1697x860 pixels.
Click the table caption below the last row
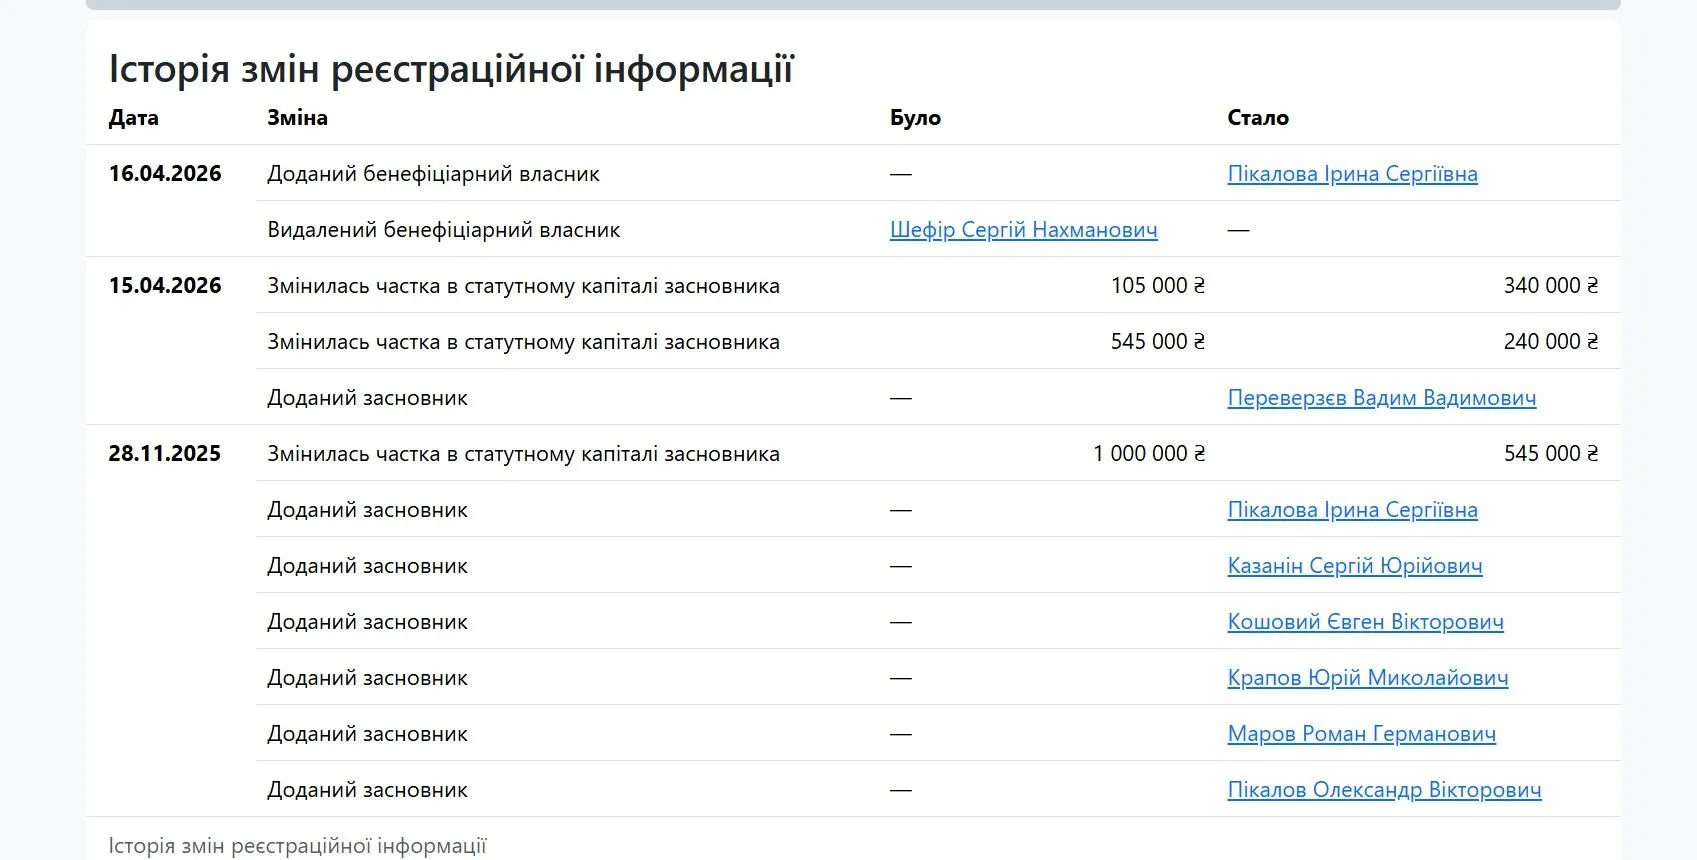(297, 846)
